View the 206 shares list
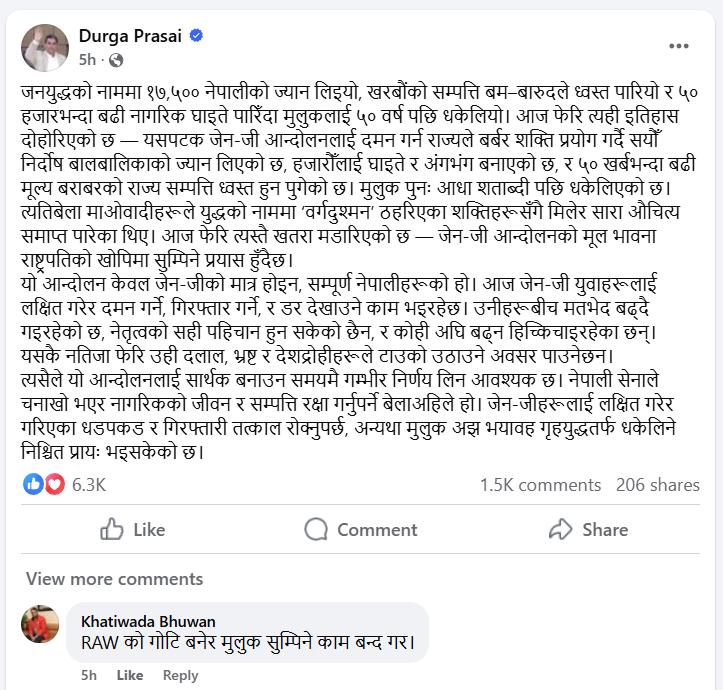 658,485
